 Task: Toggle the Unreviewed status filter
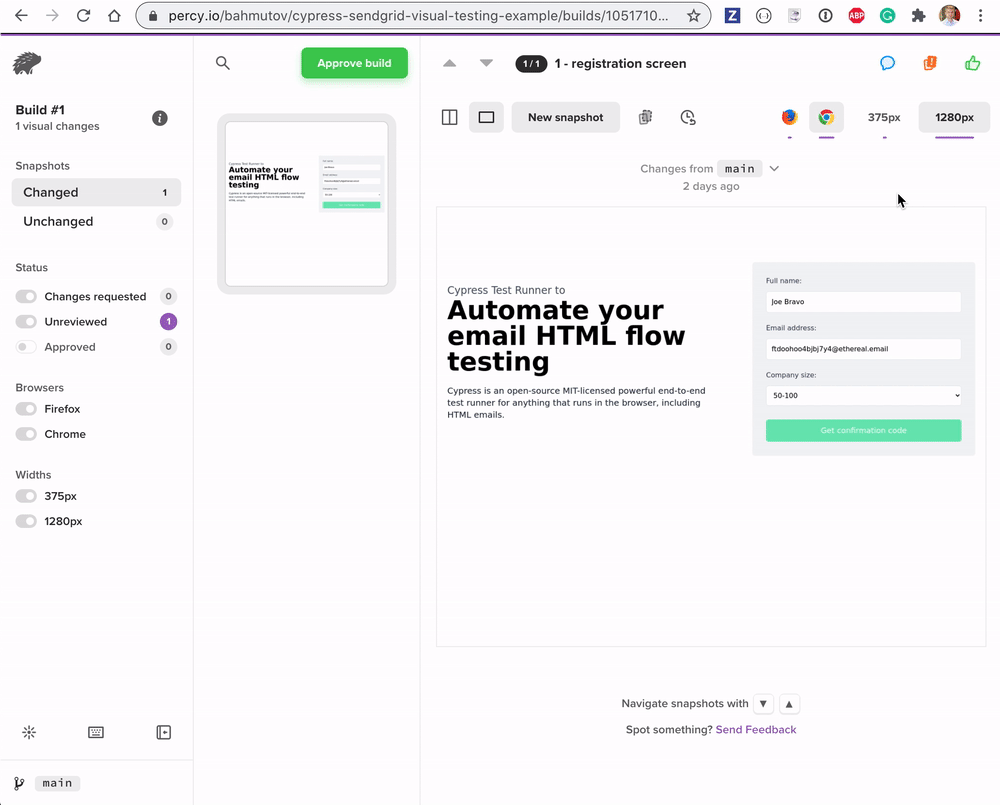coord(26,321)
